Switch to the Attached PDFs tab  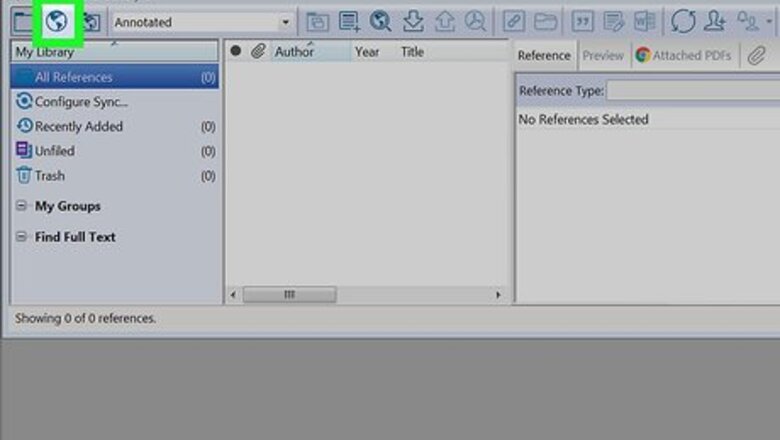coord(684,55)
